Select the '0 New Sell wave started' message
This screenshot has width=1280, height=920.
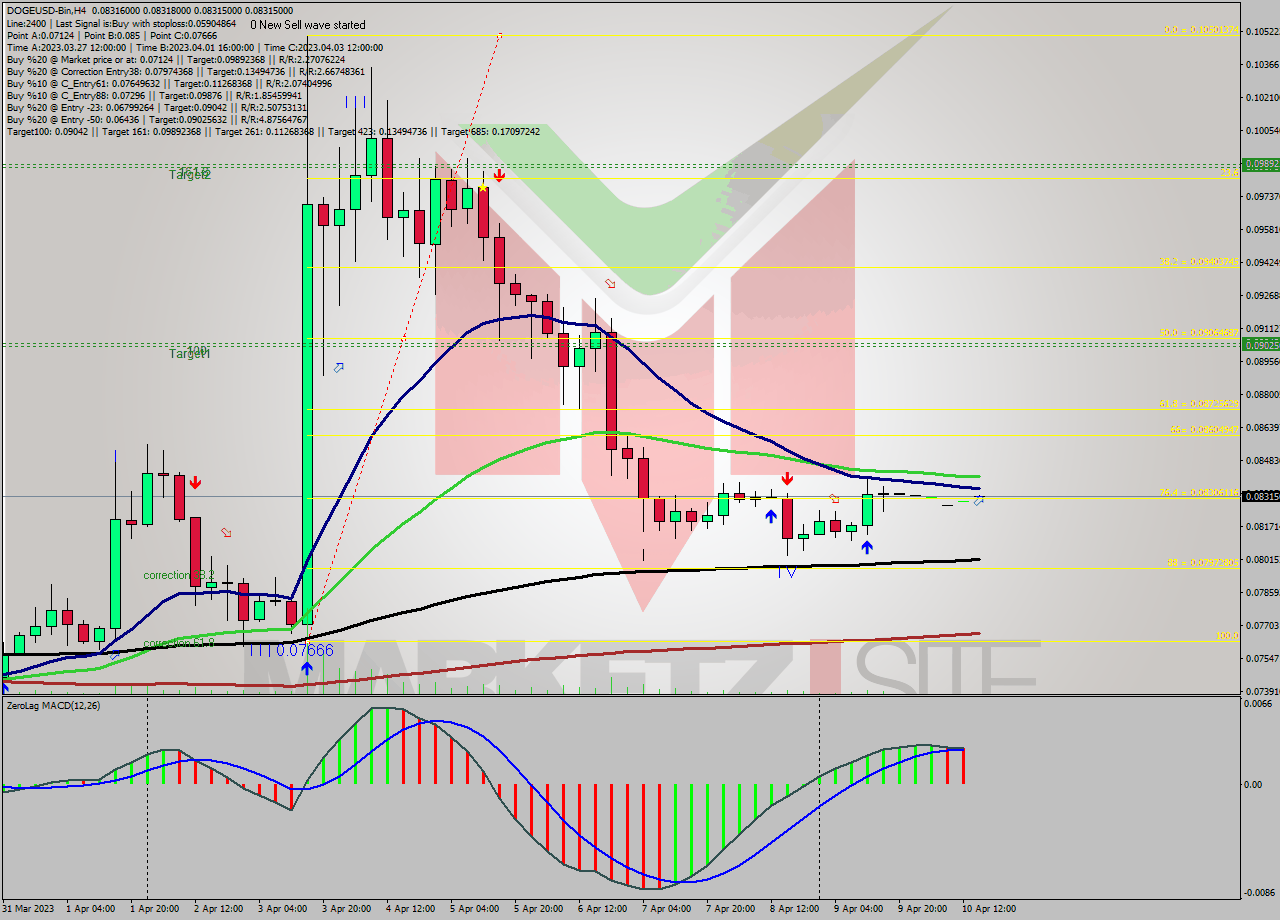tap(308, 24)
